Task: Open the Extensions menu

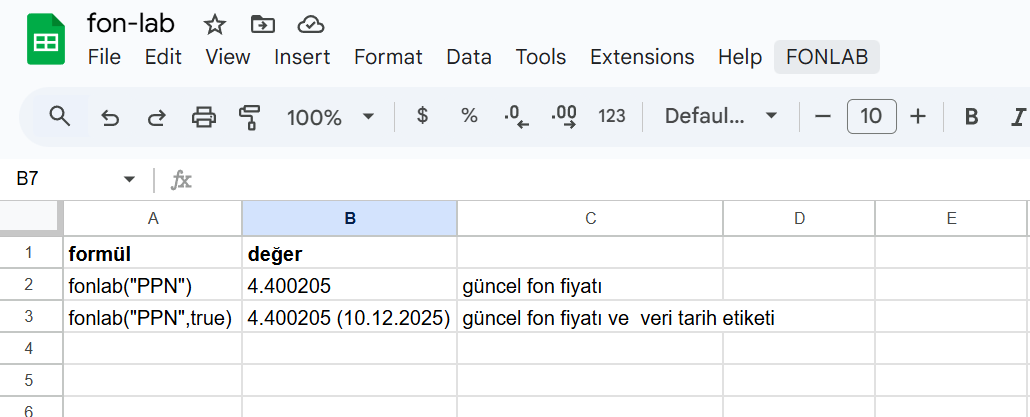Action: pos(642,57)
